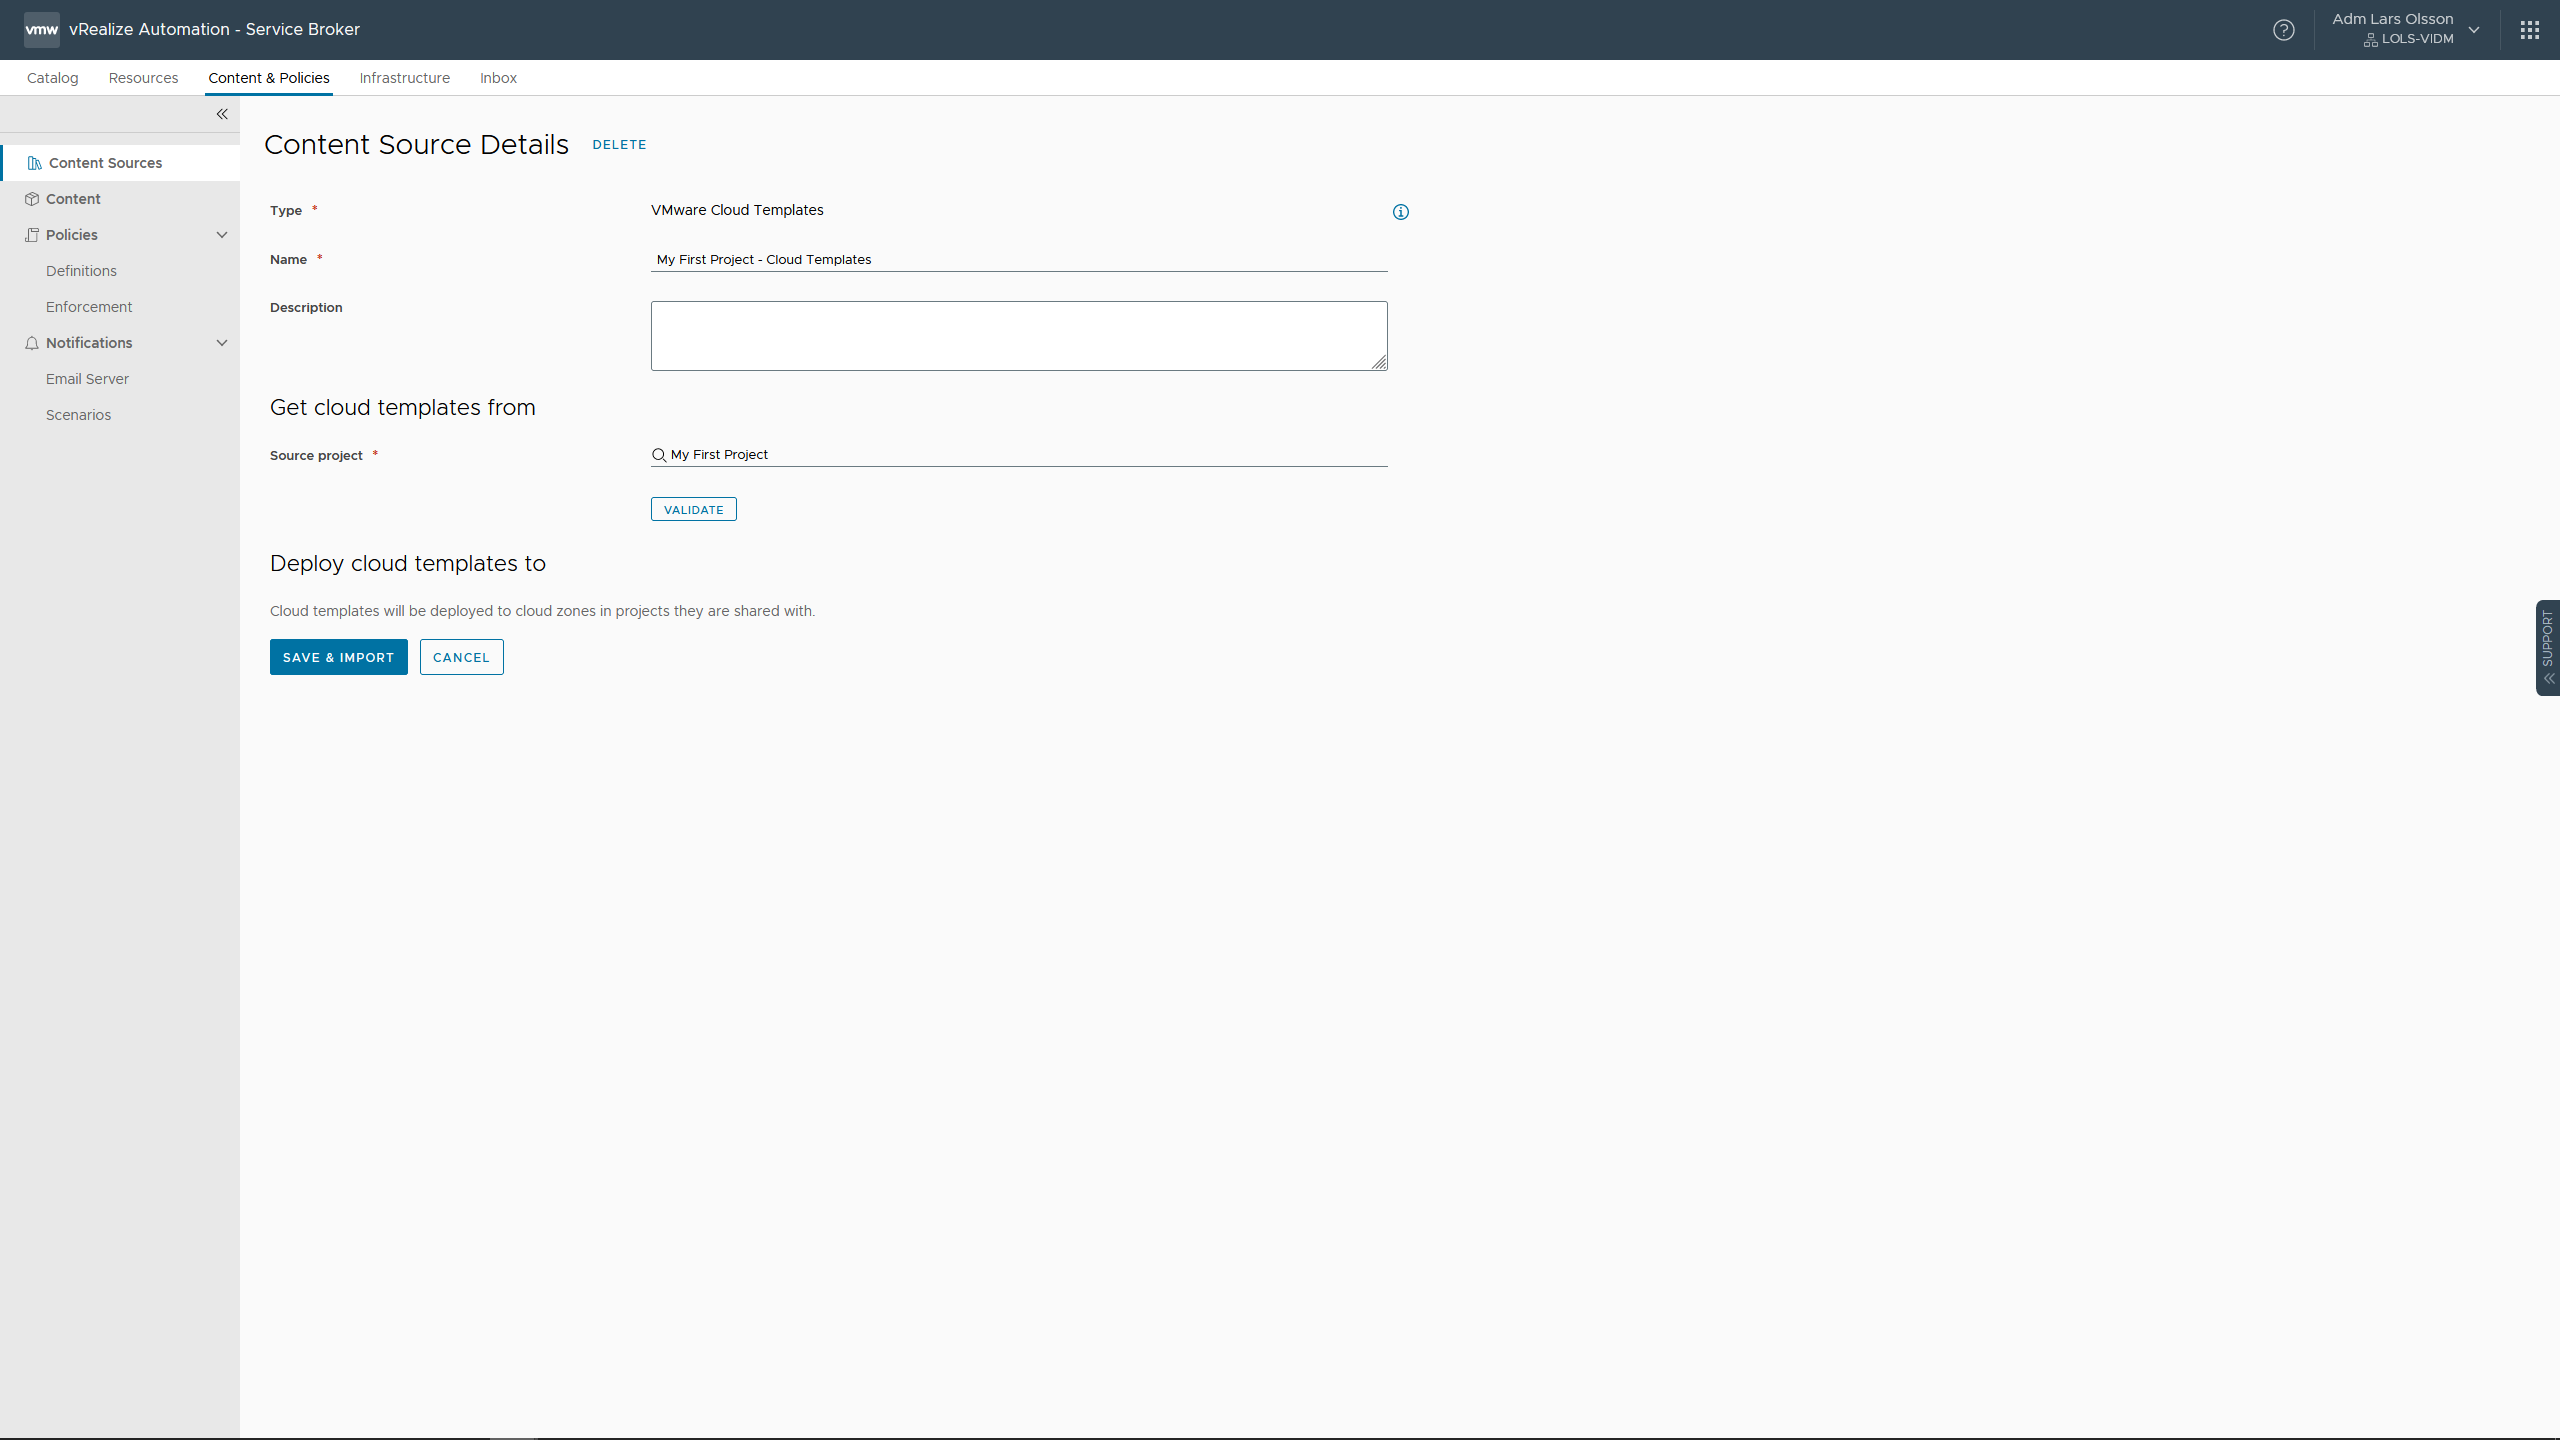Click the 'Content Source Details' page title

(x=417, y=145)
